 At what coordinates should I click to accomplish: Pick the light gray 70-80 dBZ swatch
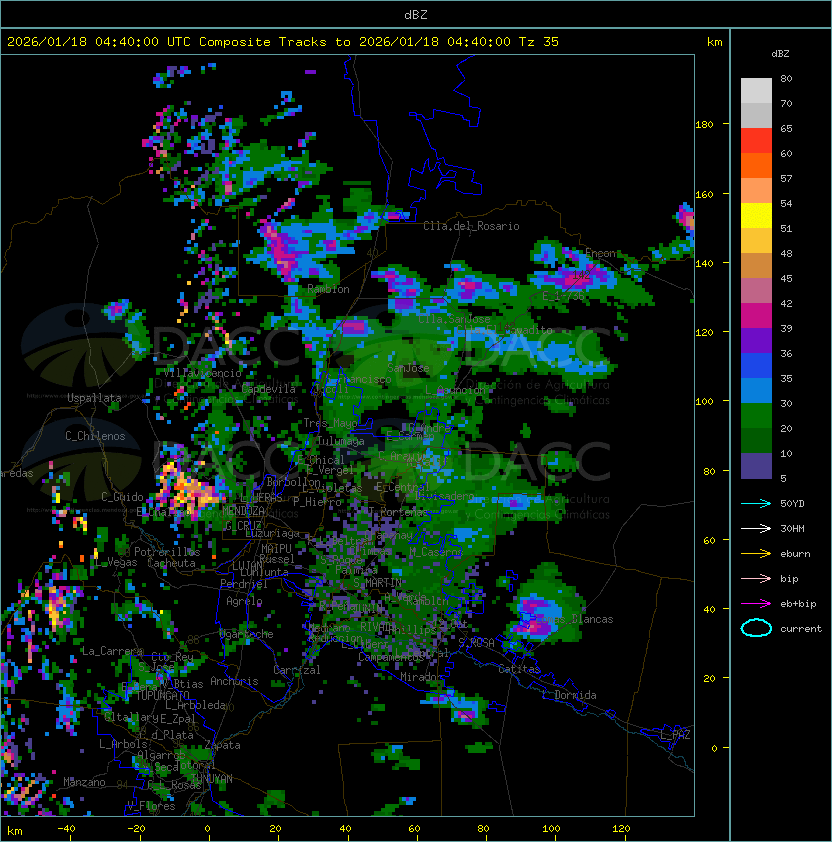[x=756, y=90]
